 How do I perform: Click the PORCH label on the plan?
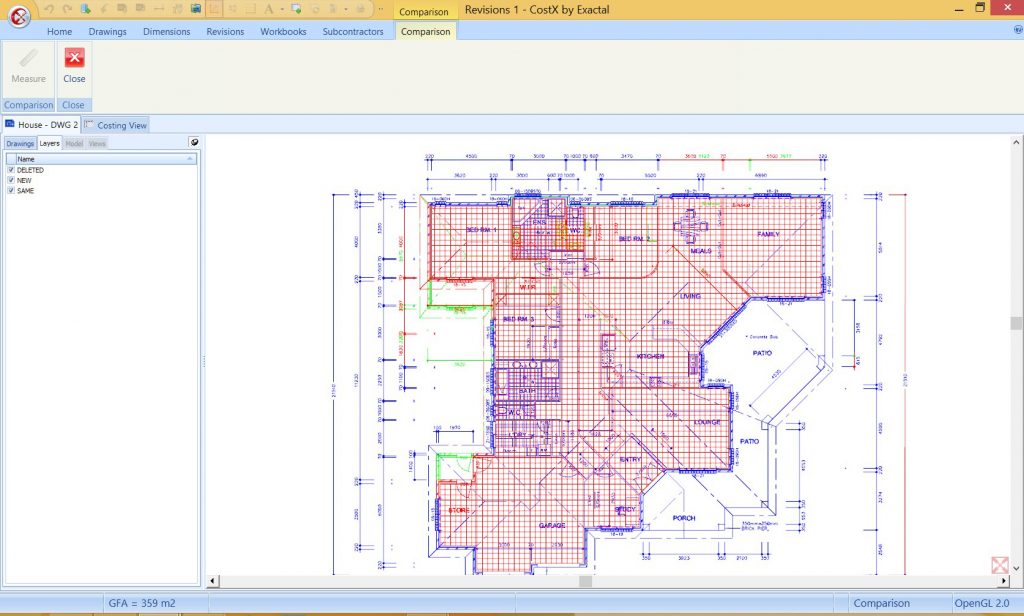tap(684, 518)
